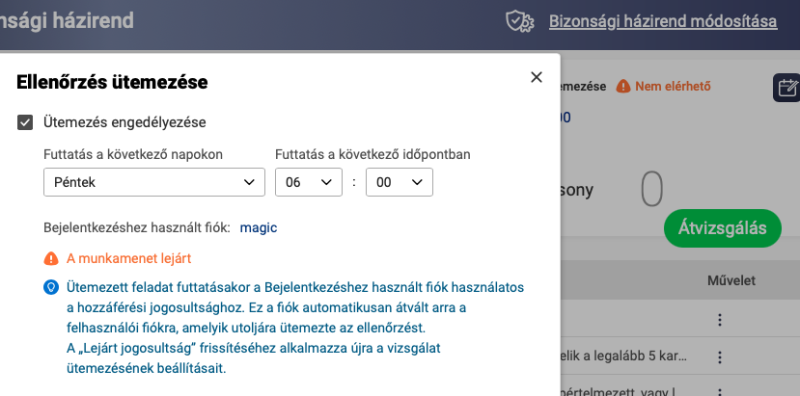
Task: Click the orange session expired warning icon
Action: point(51,259)
